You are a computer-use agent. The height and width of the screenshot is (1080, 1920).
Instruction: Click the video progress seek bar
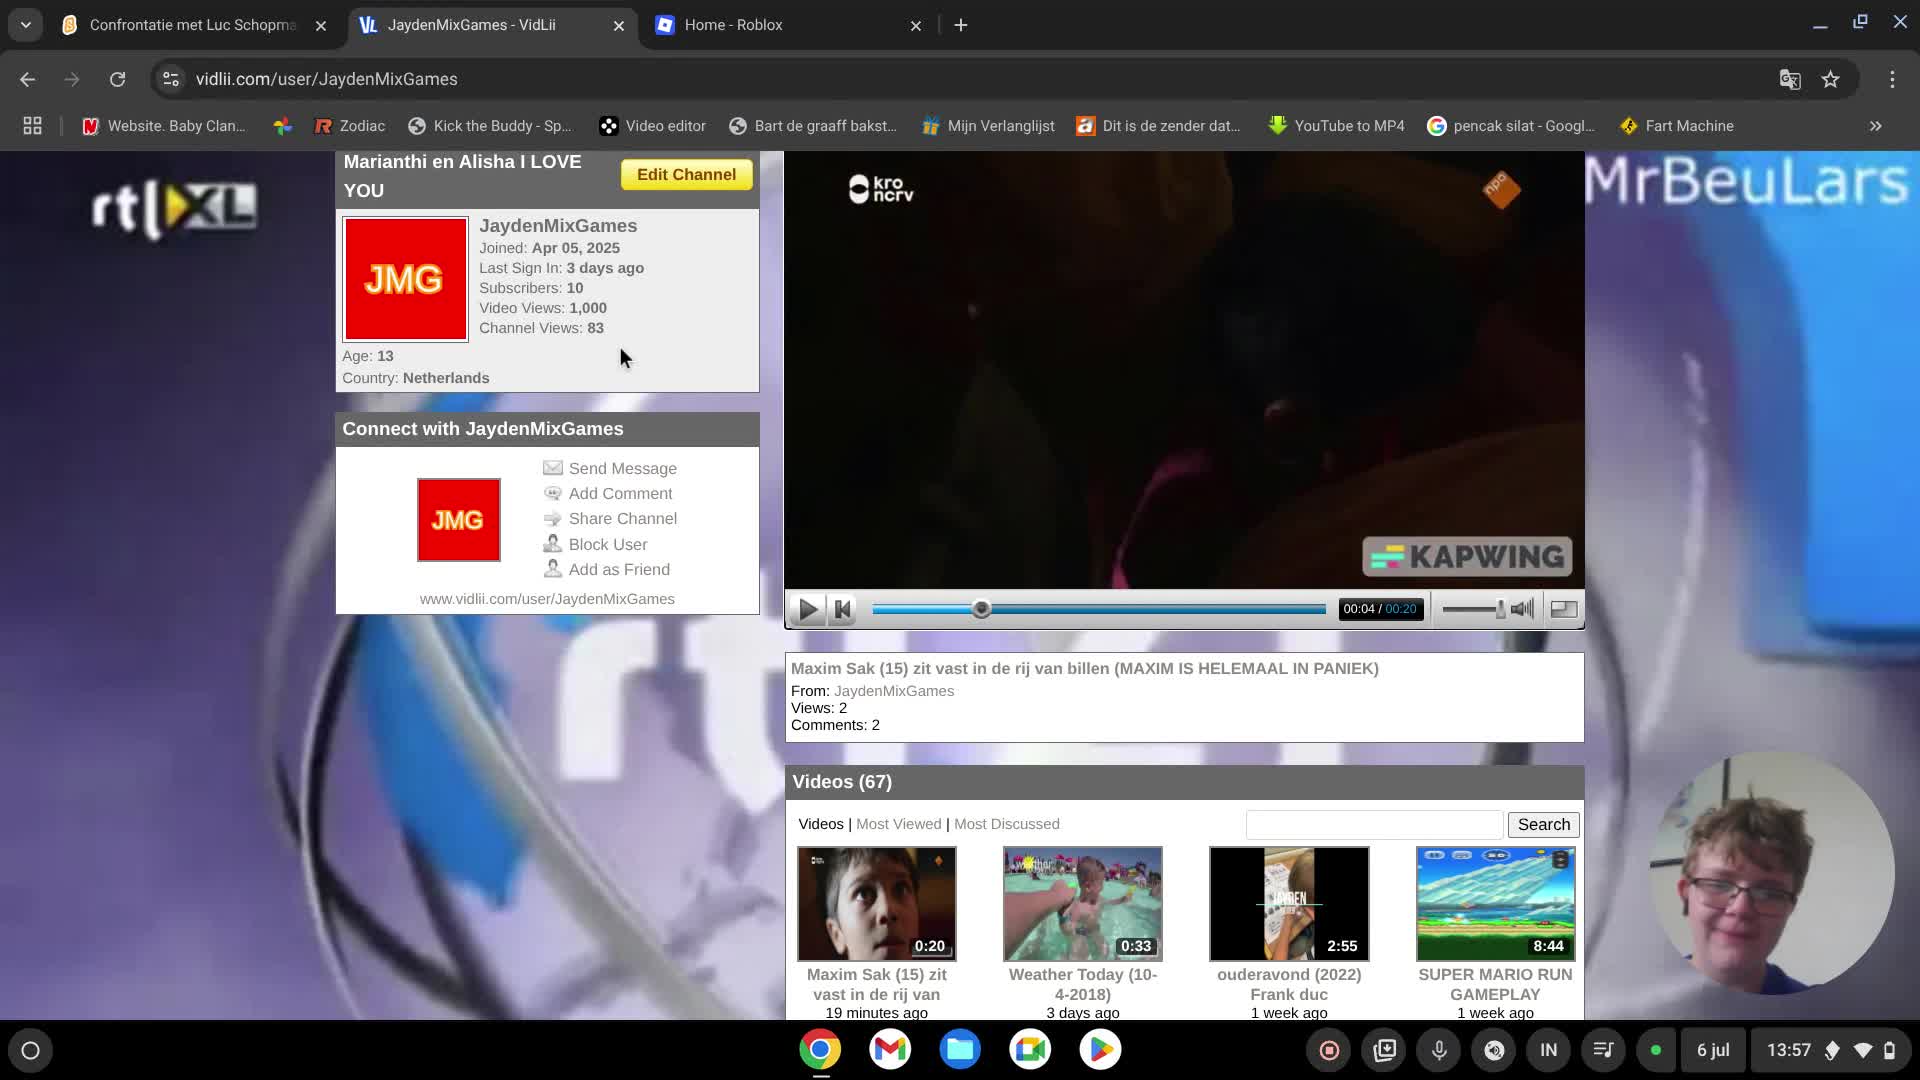click(1099, 609)
